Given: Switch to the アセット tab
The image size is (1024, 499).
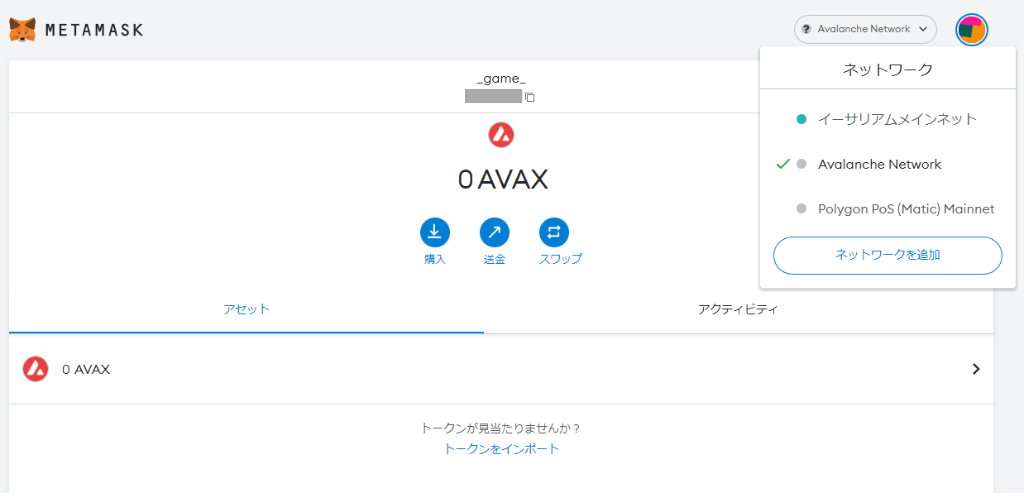Looking at the screenshot, I should click(246, 310).
